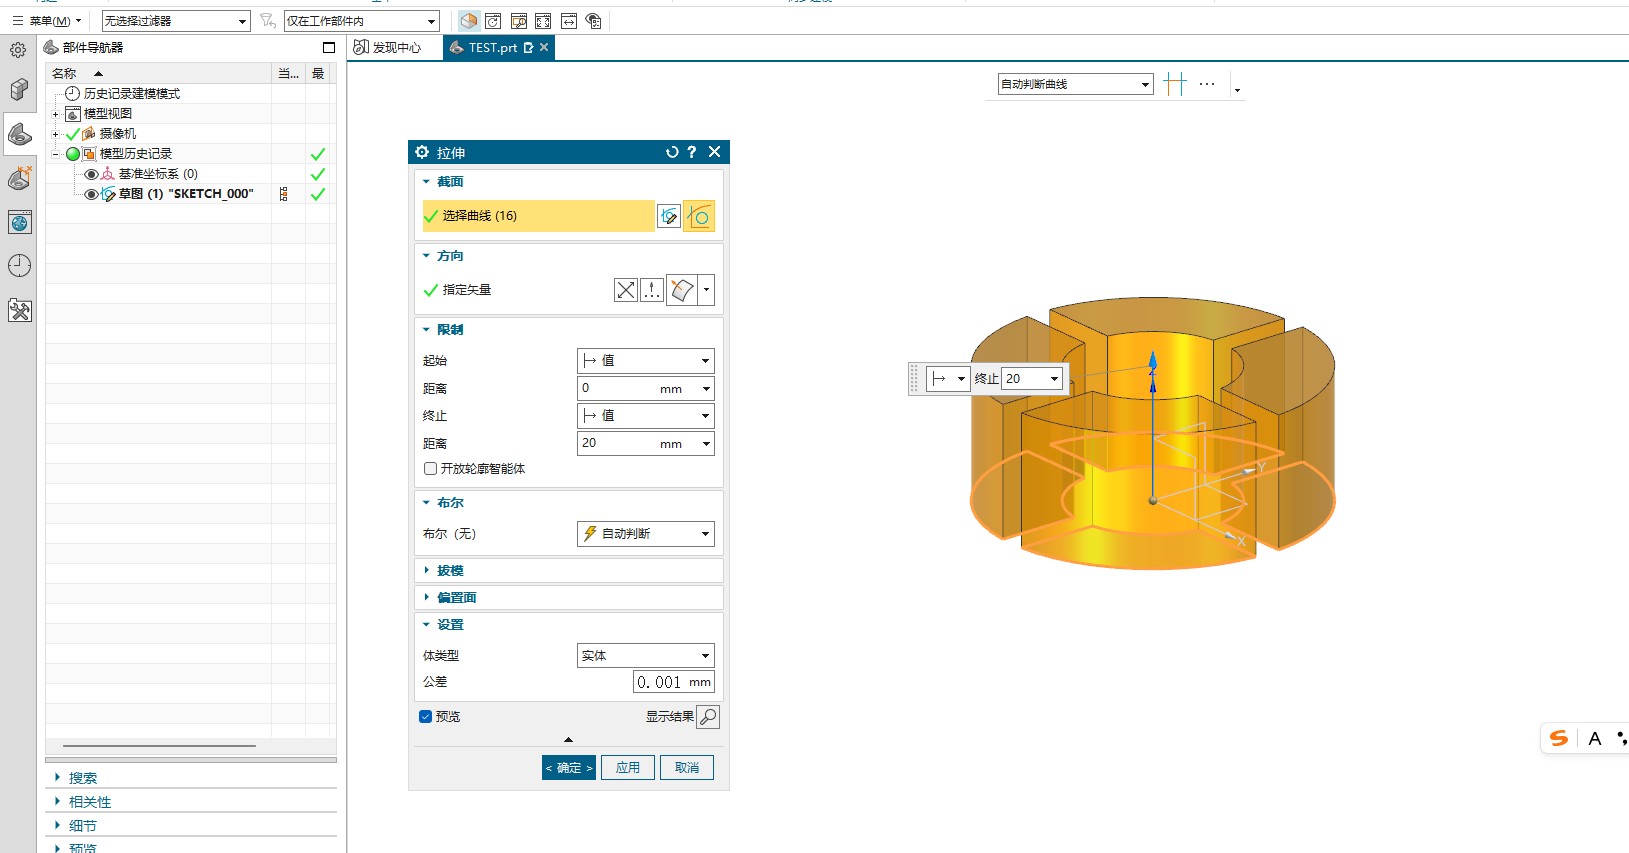
Task: Maximize the Part Navigator panel
Action: 328,47
